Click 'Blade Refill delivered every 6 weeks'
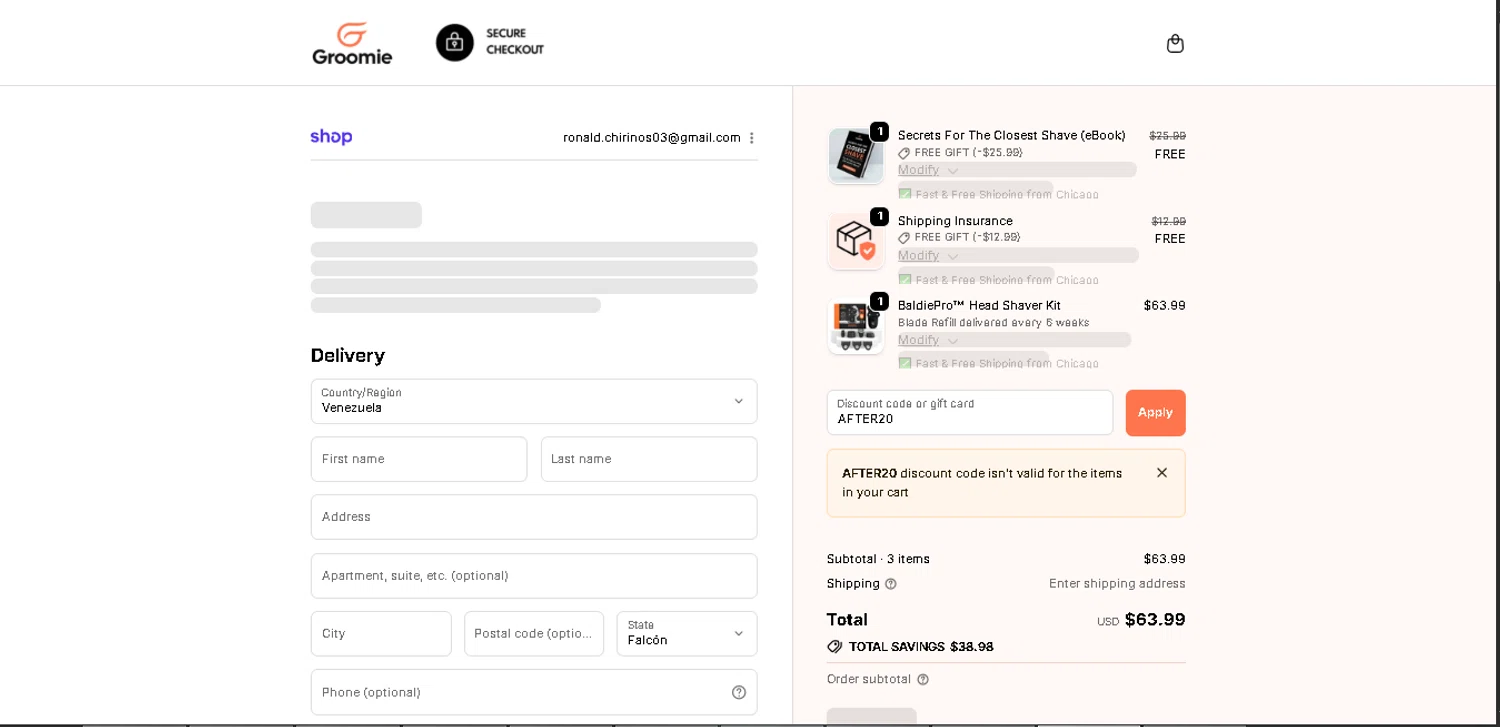1500x727 pixels. [x=993, y=322]
